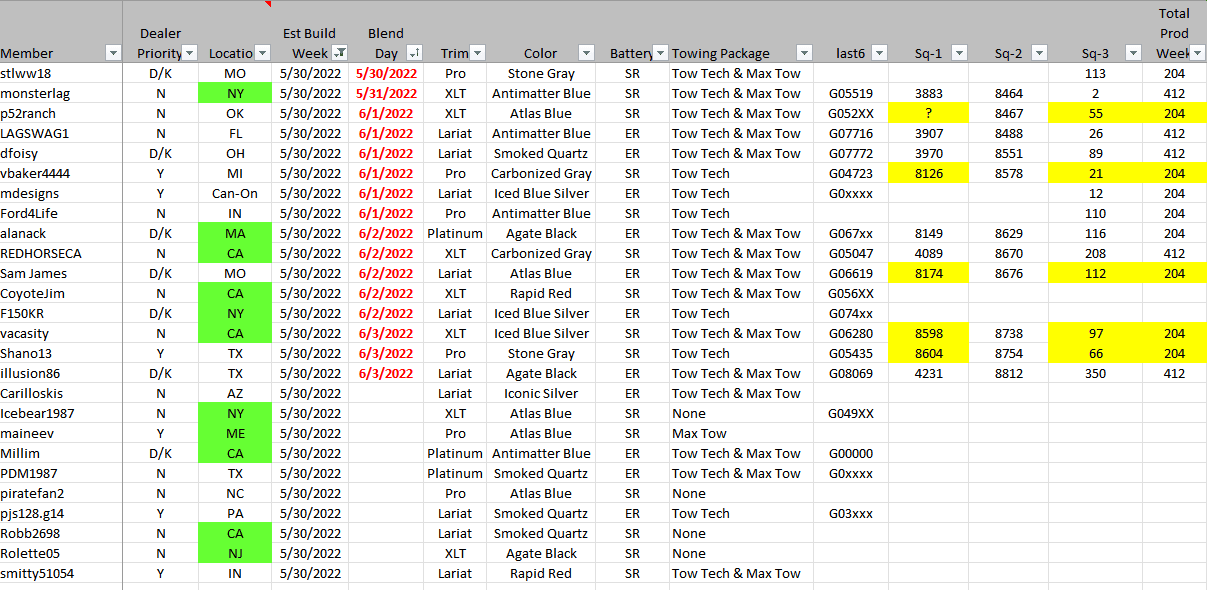Open the Member column filter dropdown

pos(112,53)
